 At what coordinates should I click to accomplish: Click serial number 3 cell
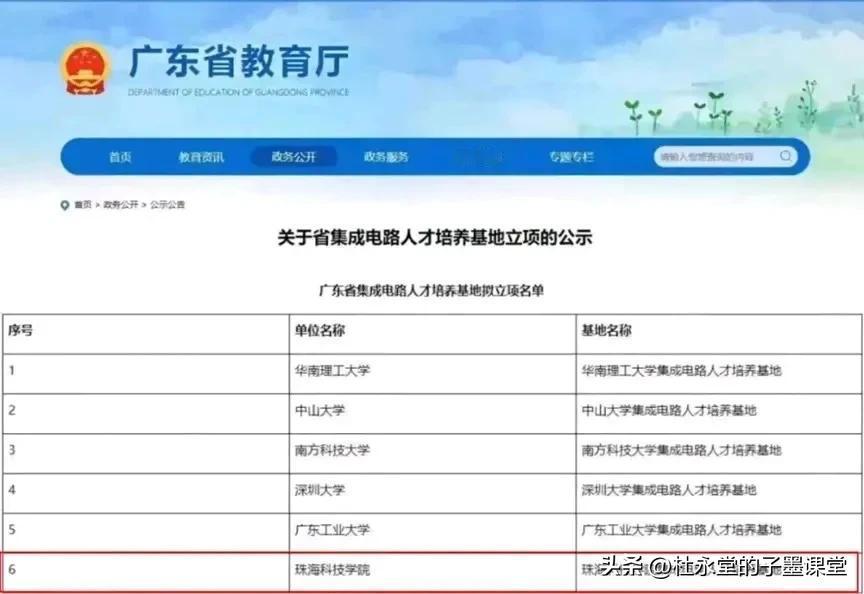(146, 453)
